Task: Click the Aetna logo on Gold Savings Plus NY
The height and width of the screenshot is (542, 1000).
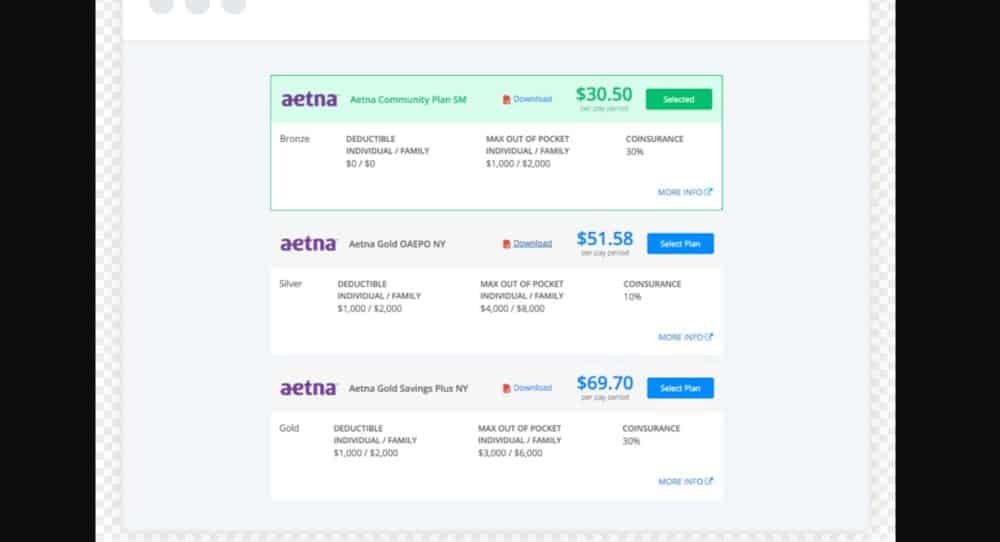Action: click(x=308, y=388)
